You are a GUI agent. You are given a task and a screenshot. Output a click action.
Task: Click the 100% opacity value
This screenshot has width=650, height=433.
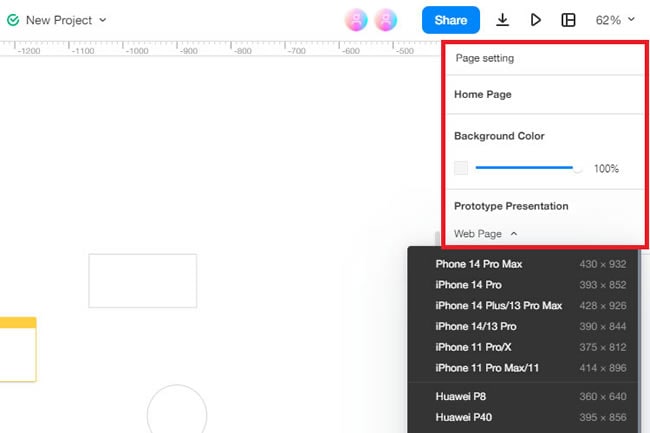click(x=606, y=169)
